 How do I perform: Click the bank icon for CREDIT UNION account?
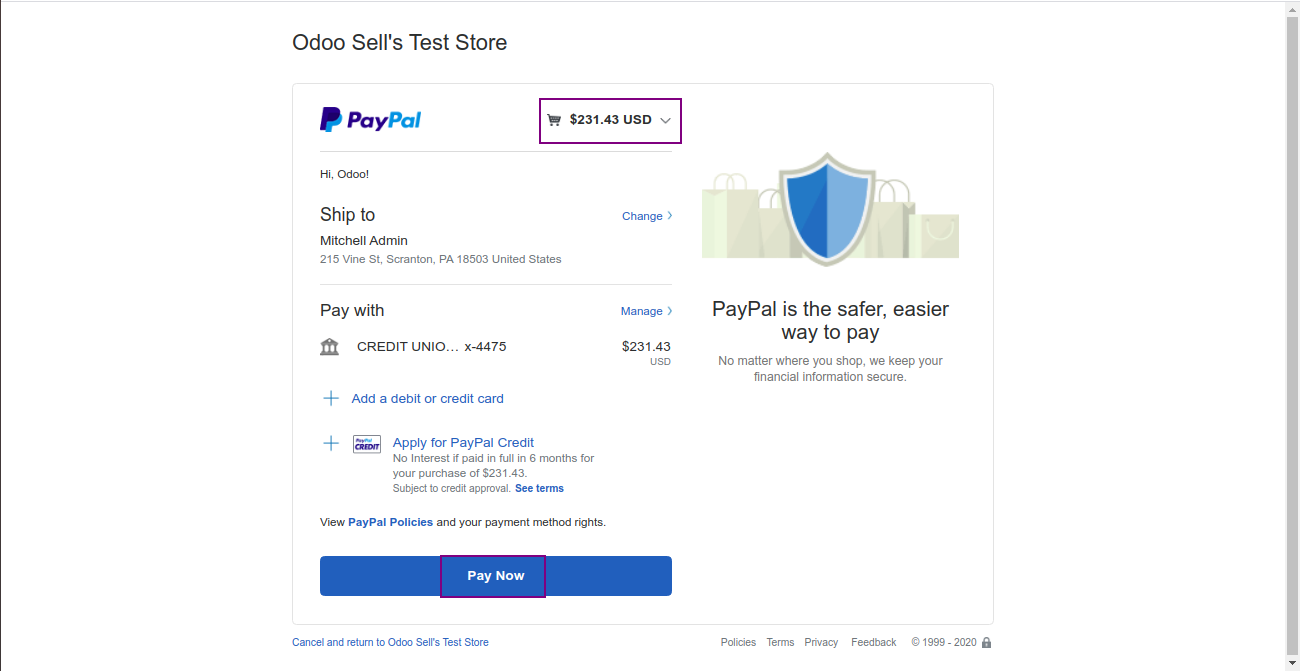coord(330,347)
